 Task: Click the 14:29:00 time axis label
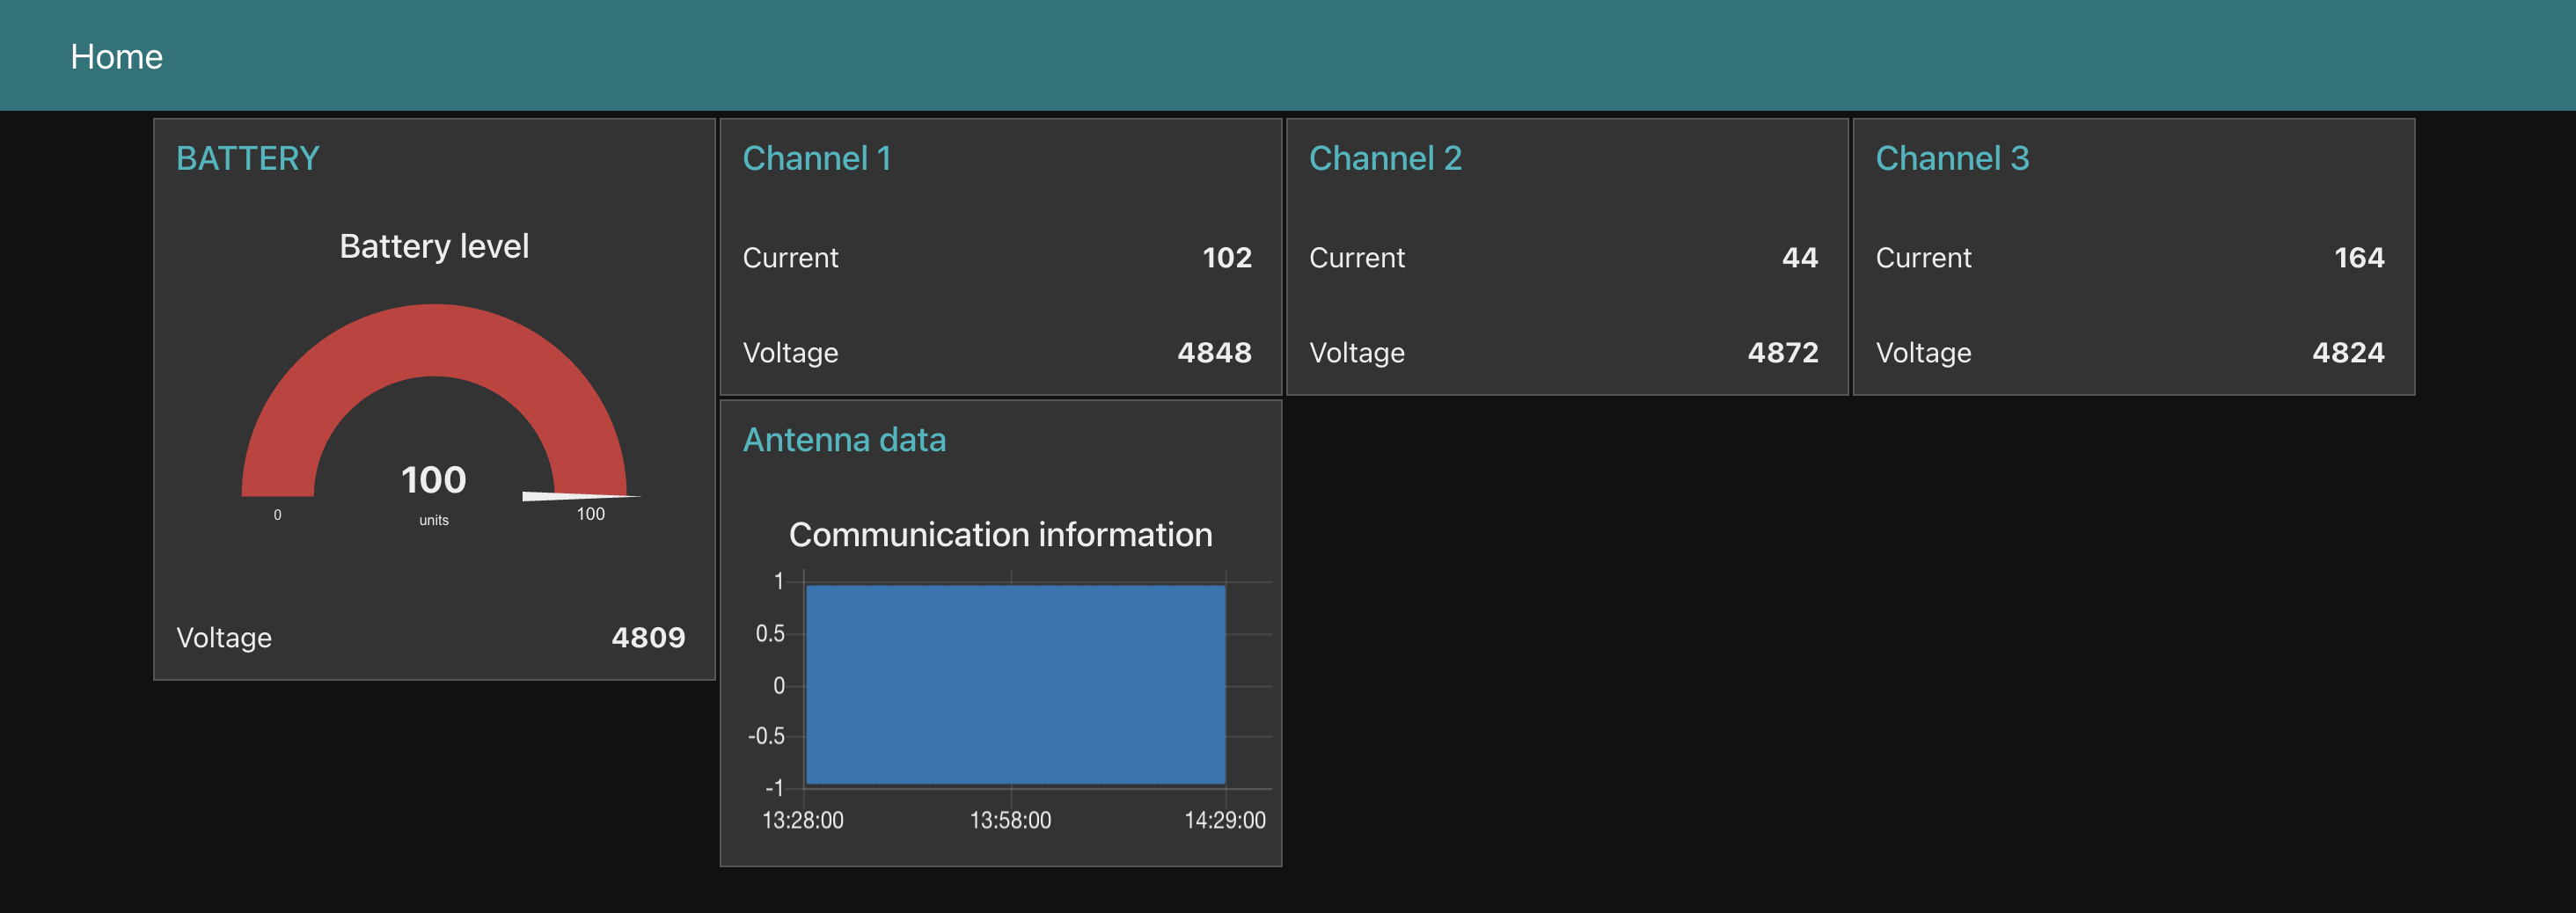(x=1224, y=820)
